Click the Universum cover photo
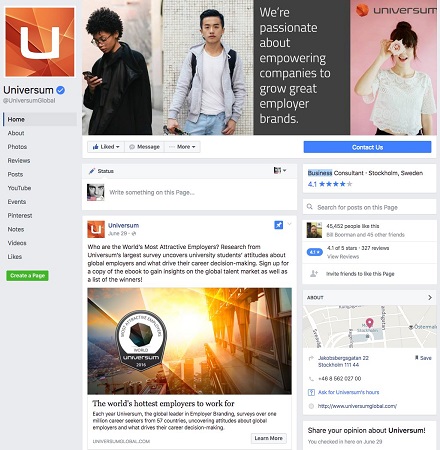 click(259, 67)
